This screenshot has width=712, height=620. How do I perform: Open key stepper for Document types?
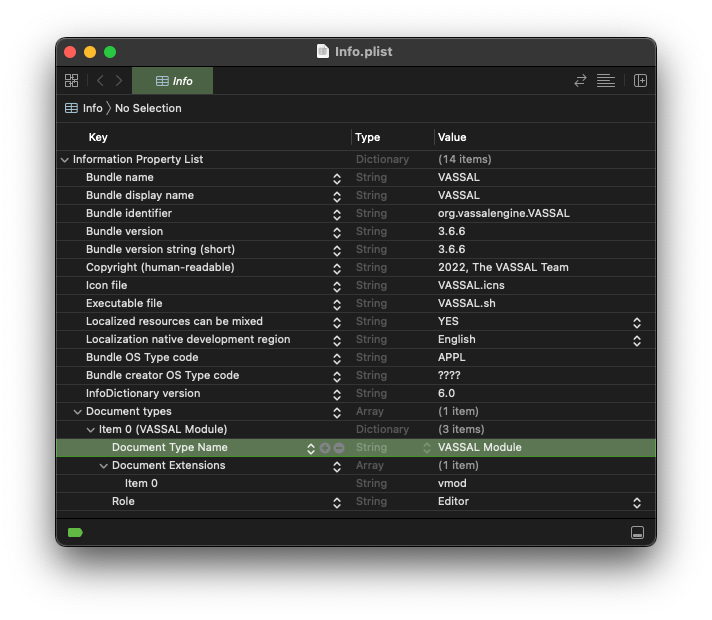337,412
